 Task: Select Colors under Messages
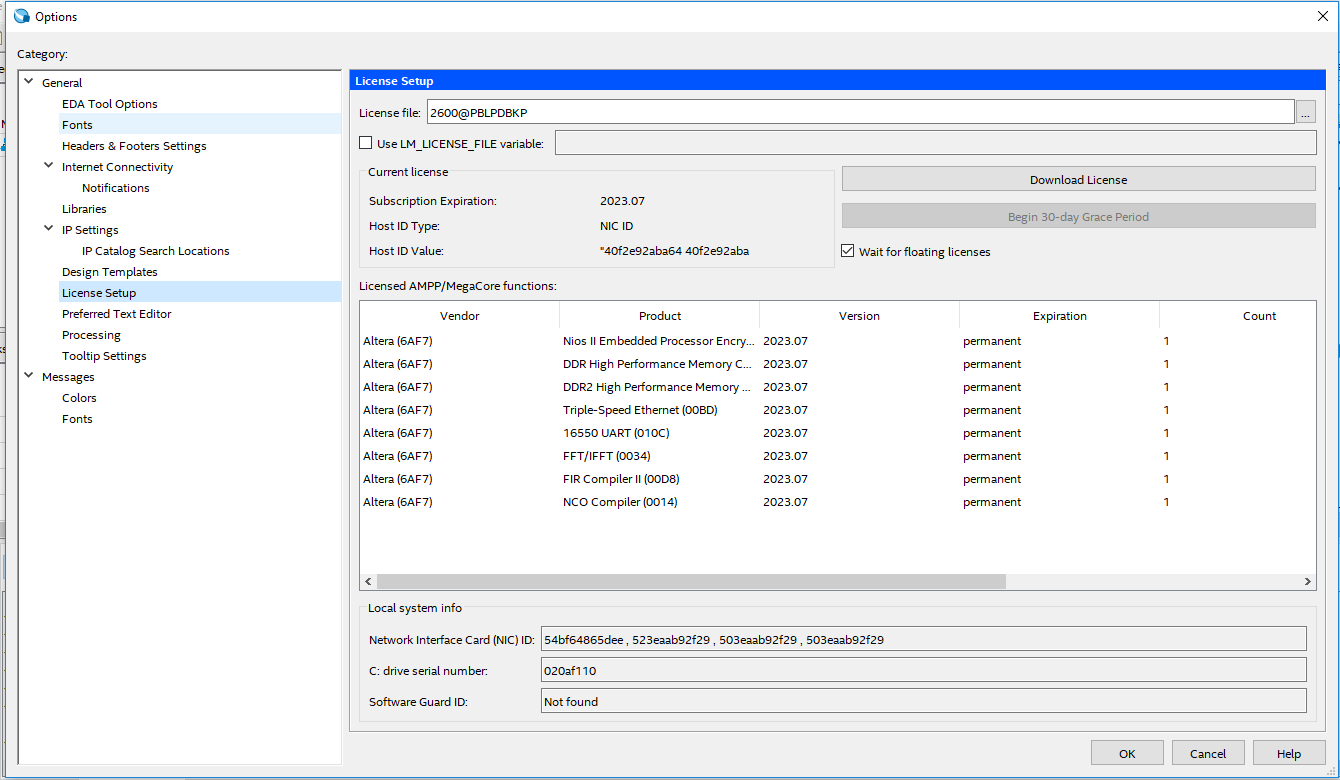pos(79,398)
